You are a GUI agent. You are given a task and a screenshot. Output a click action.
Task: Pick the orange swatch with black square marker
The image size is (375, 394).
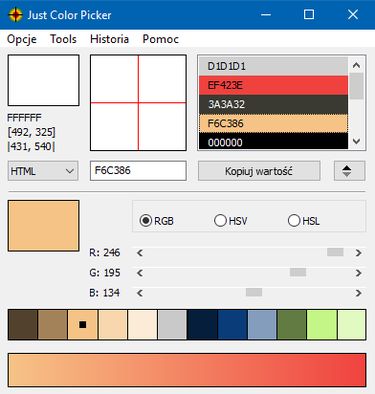point(83,324)
